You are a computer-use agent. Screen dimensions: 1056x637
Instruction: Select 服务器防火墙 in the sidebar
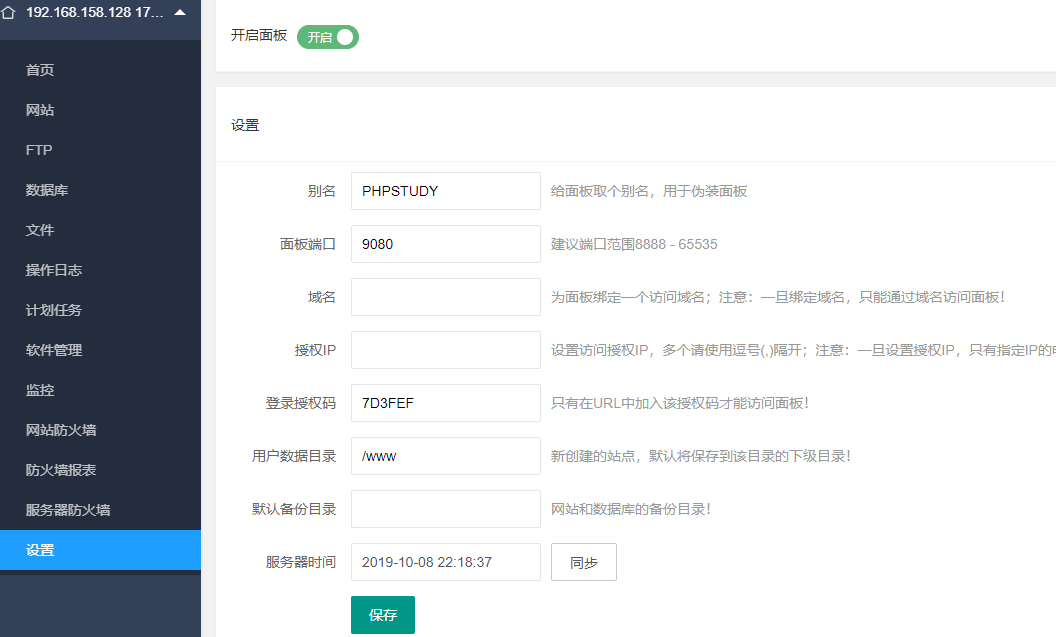tap(68, 510)
